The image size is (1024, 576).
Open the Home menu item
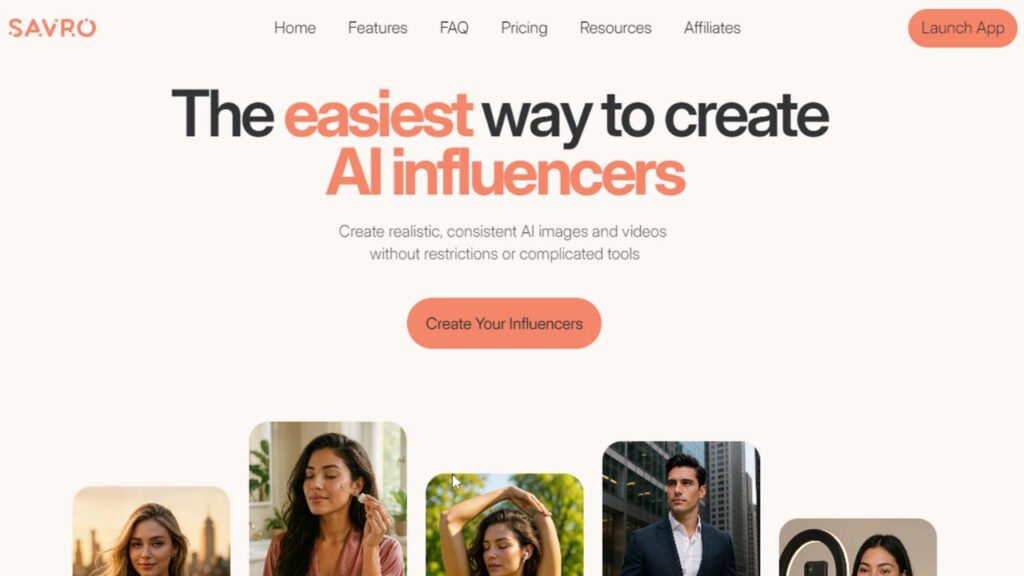tap(295, 28)
